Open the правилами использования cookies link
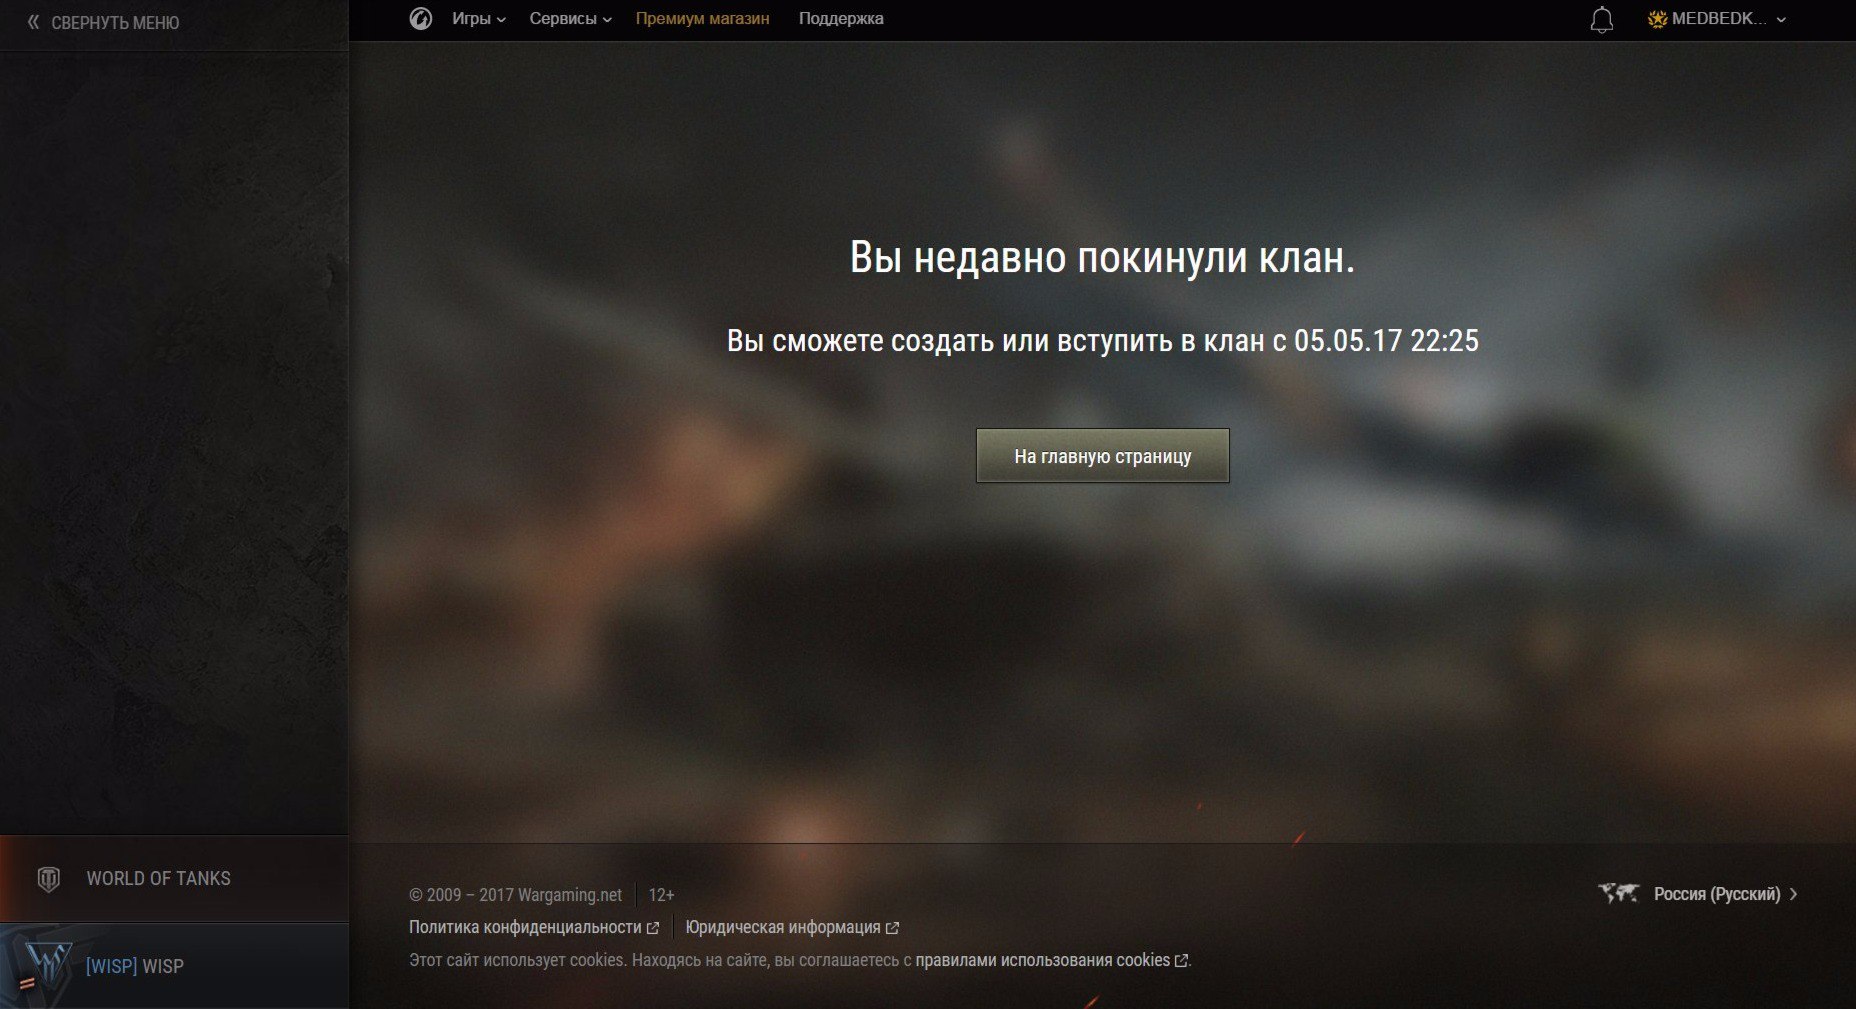This screenshot has height=1009, width=1856. tap(1042, 960)
